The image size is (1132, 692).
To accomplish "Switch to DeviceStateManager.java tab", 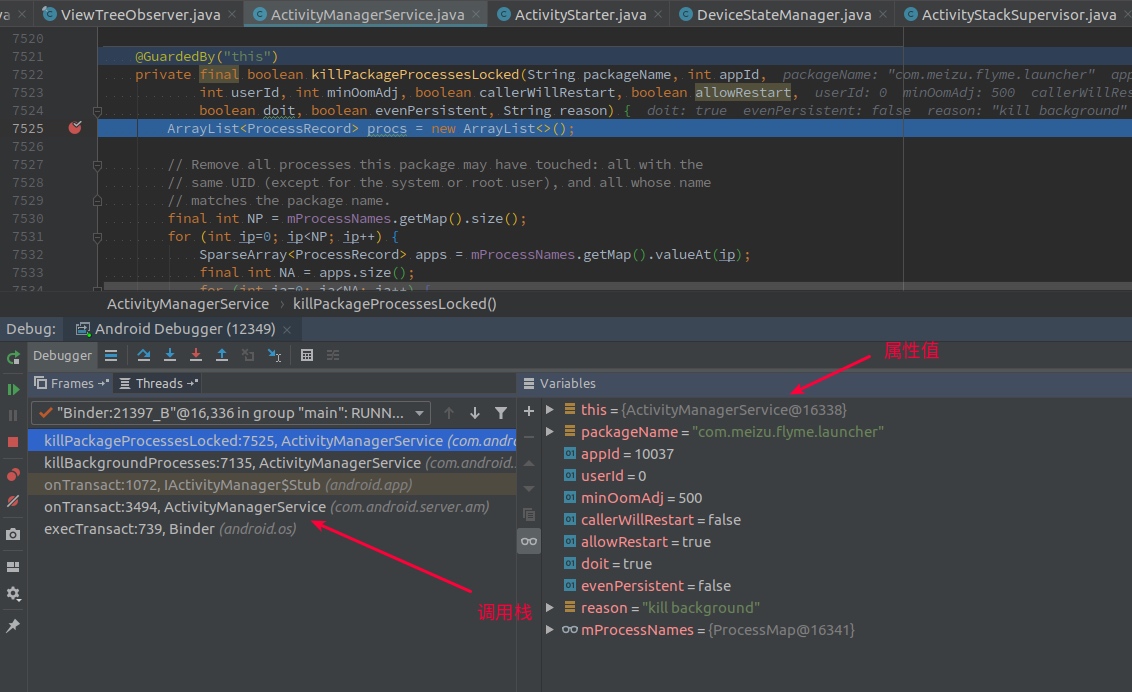I will pyautogui.click(x=783, y=14).
